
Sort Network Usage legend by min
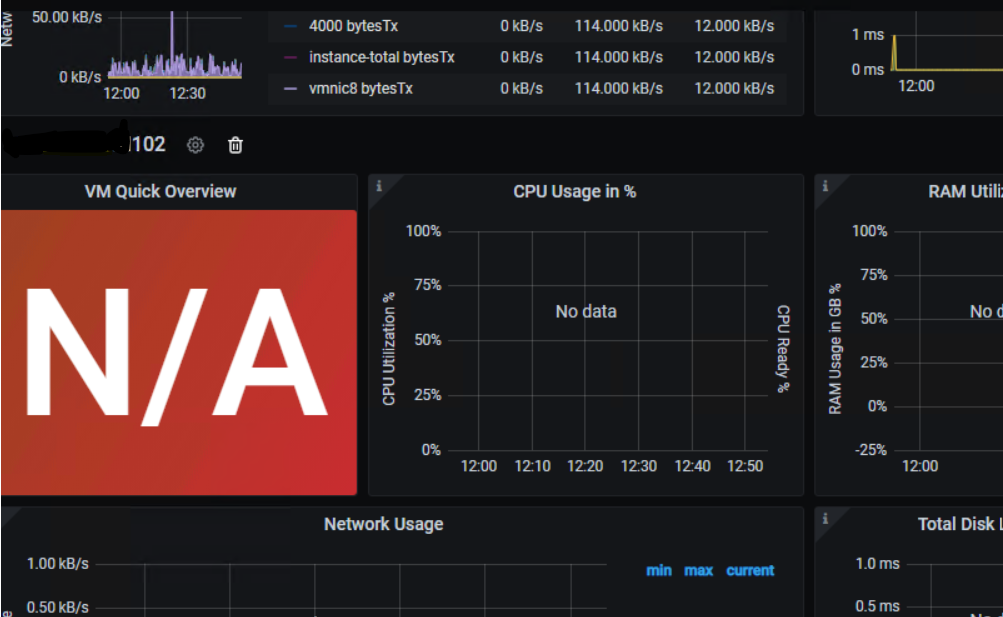pyautogui.click(x=659, y=570)
